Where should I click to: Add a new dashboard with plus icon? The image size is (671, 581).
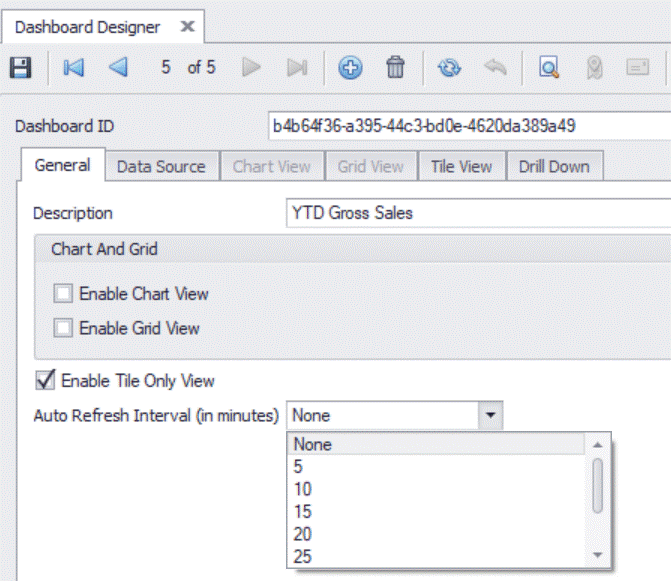[350, 68]
